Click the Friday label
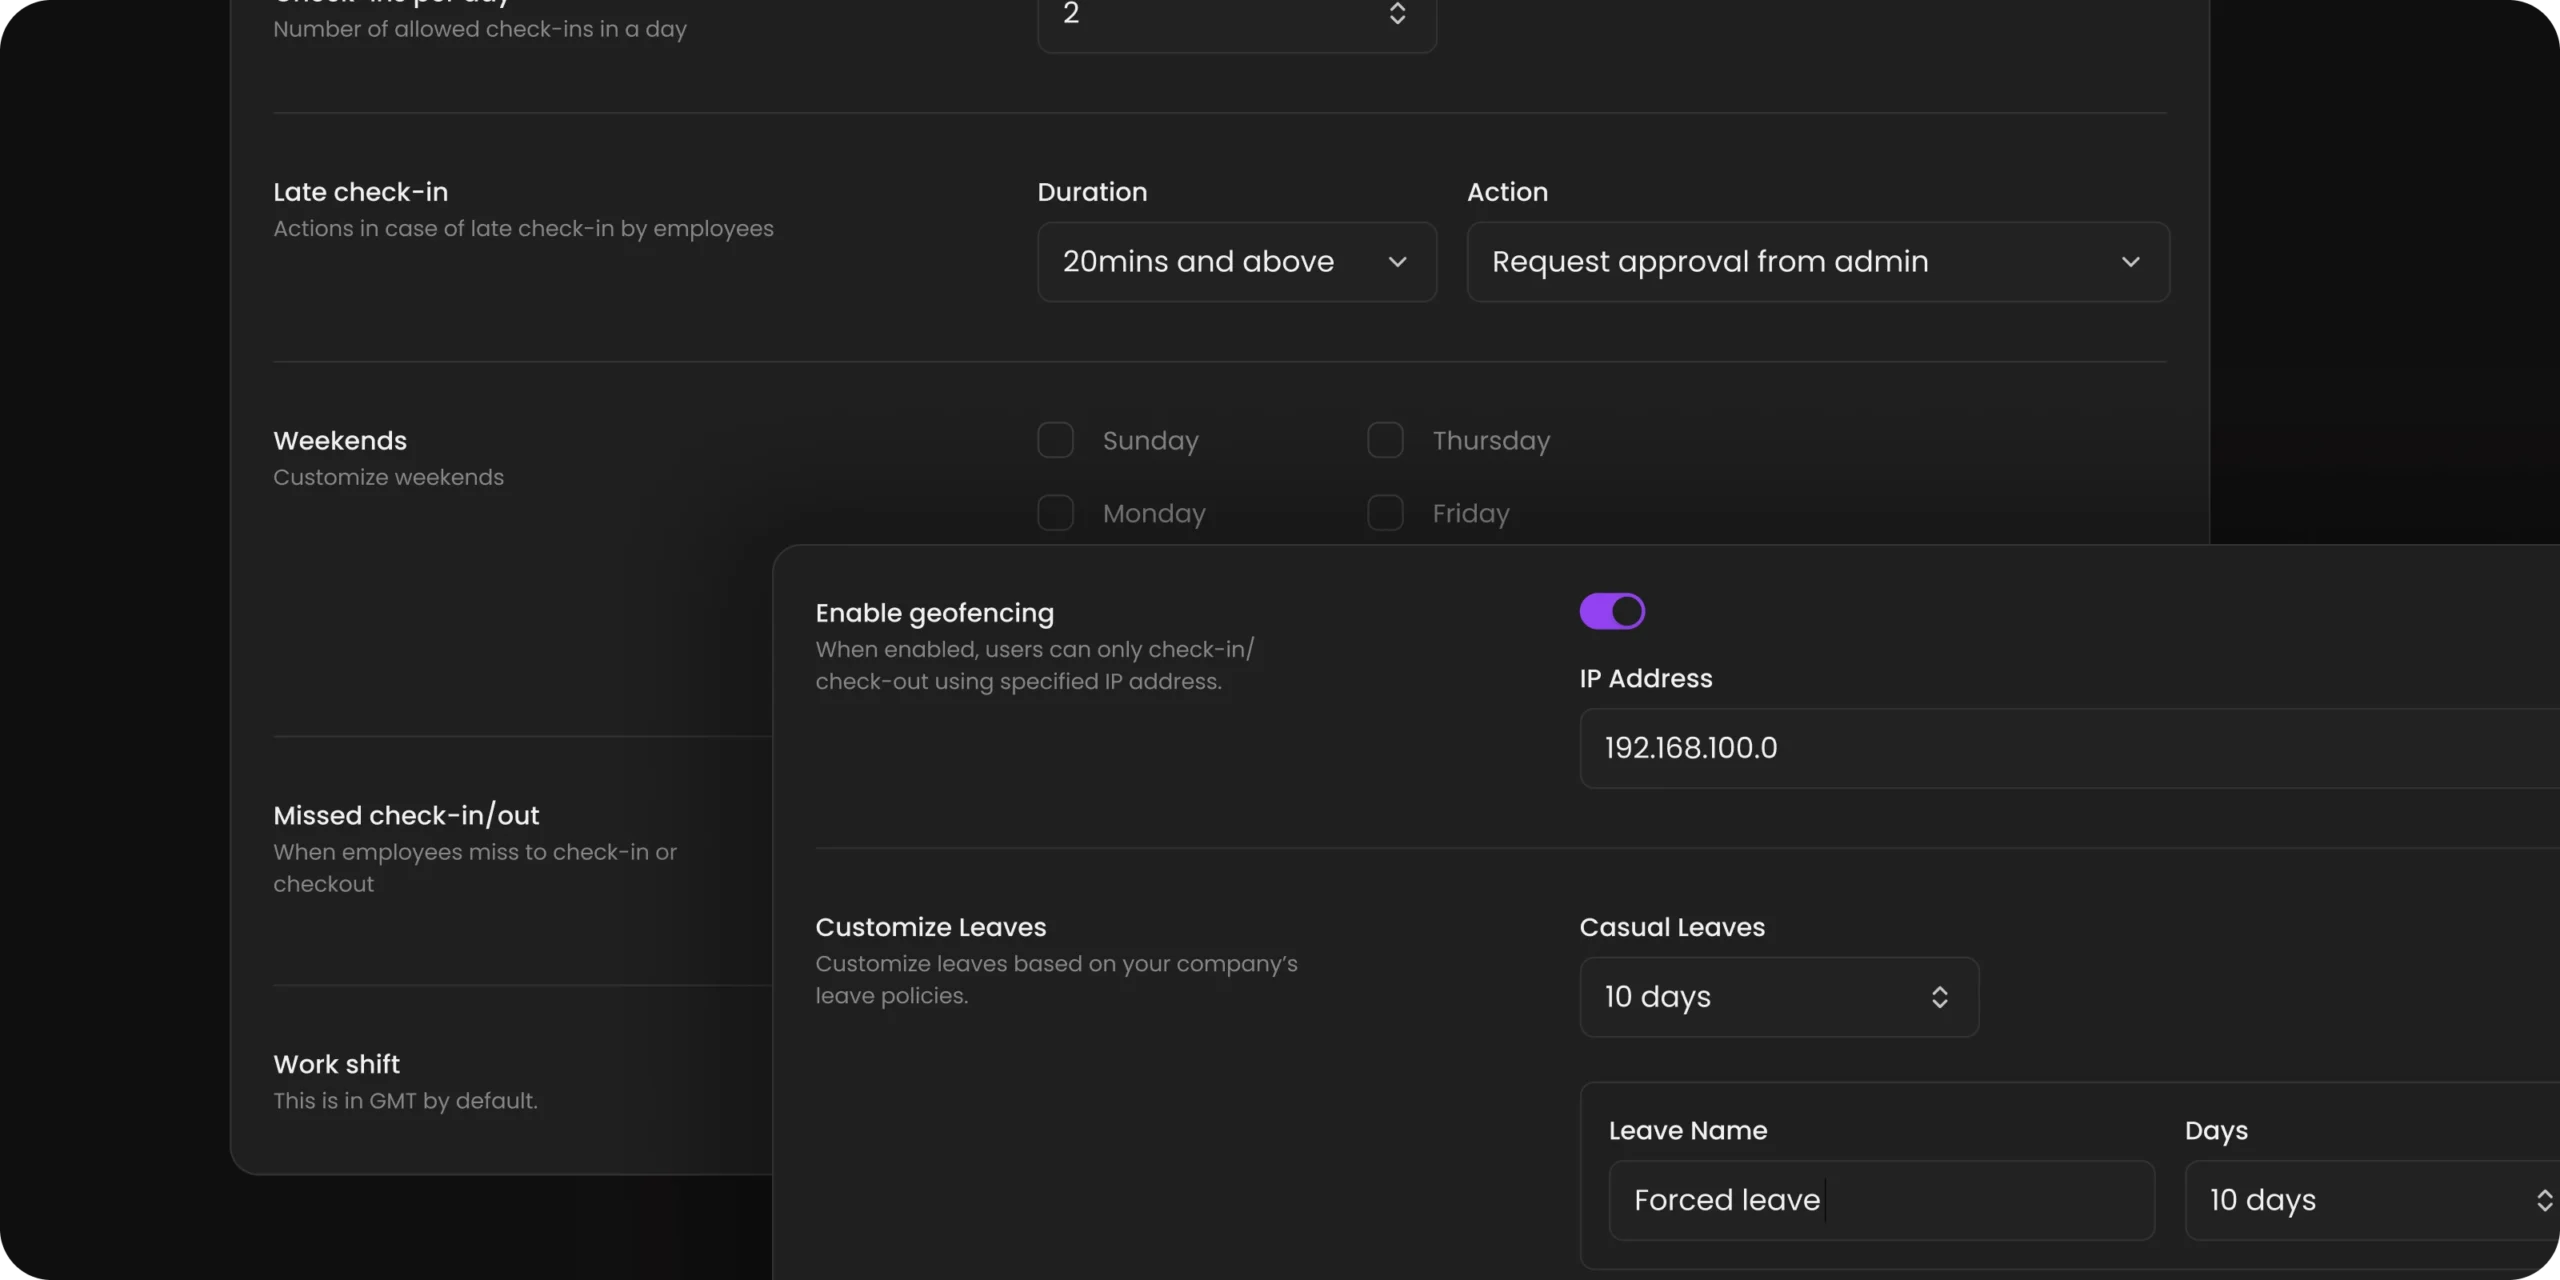This screenshot has width=2560, height=1280. pos(1470,514)
